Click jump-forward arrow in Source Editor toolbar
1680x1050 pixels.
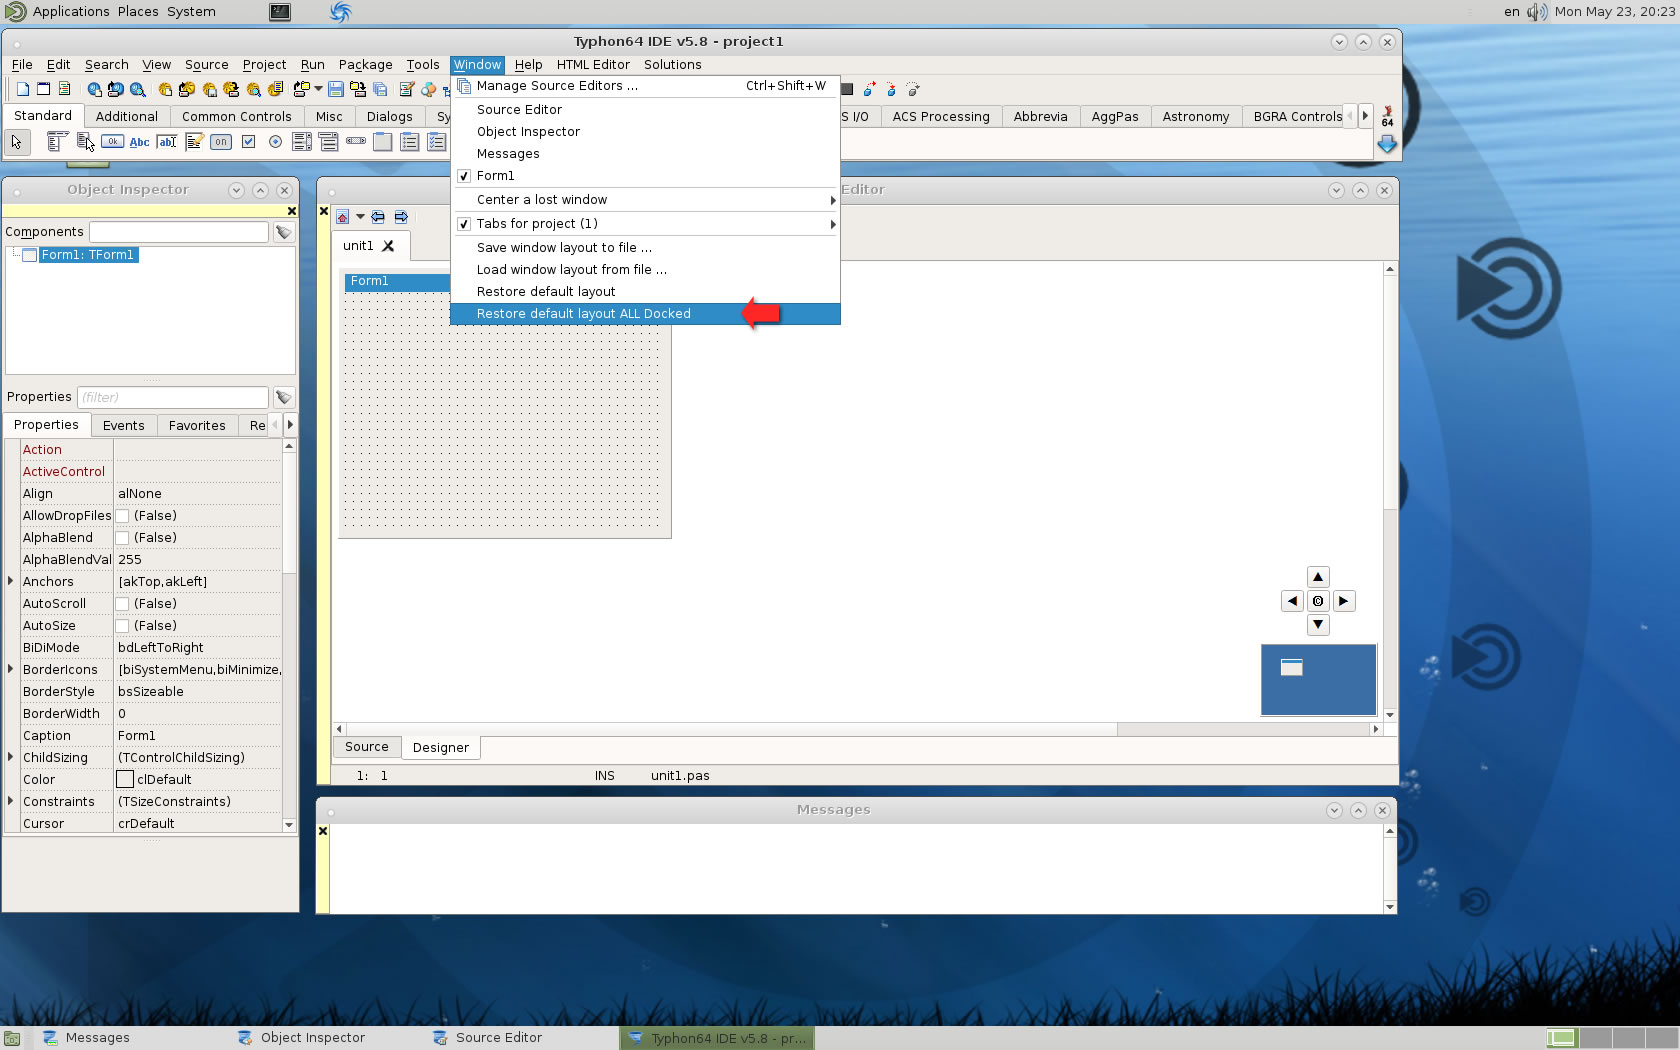pyautogui.click(x=401, y=217)
